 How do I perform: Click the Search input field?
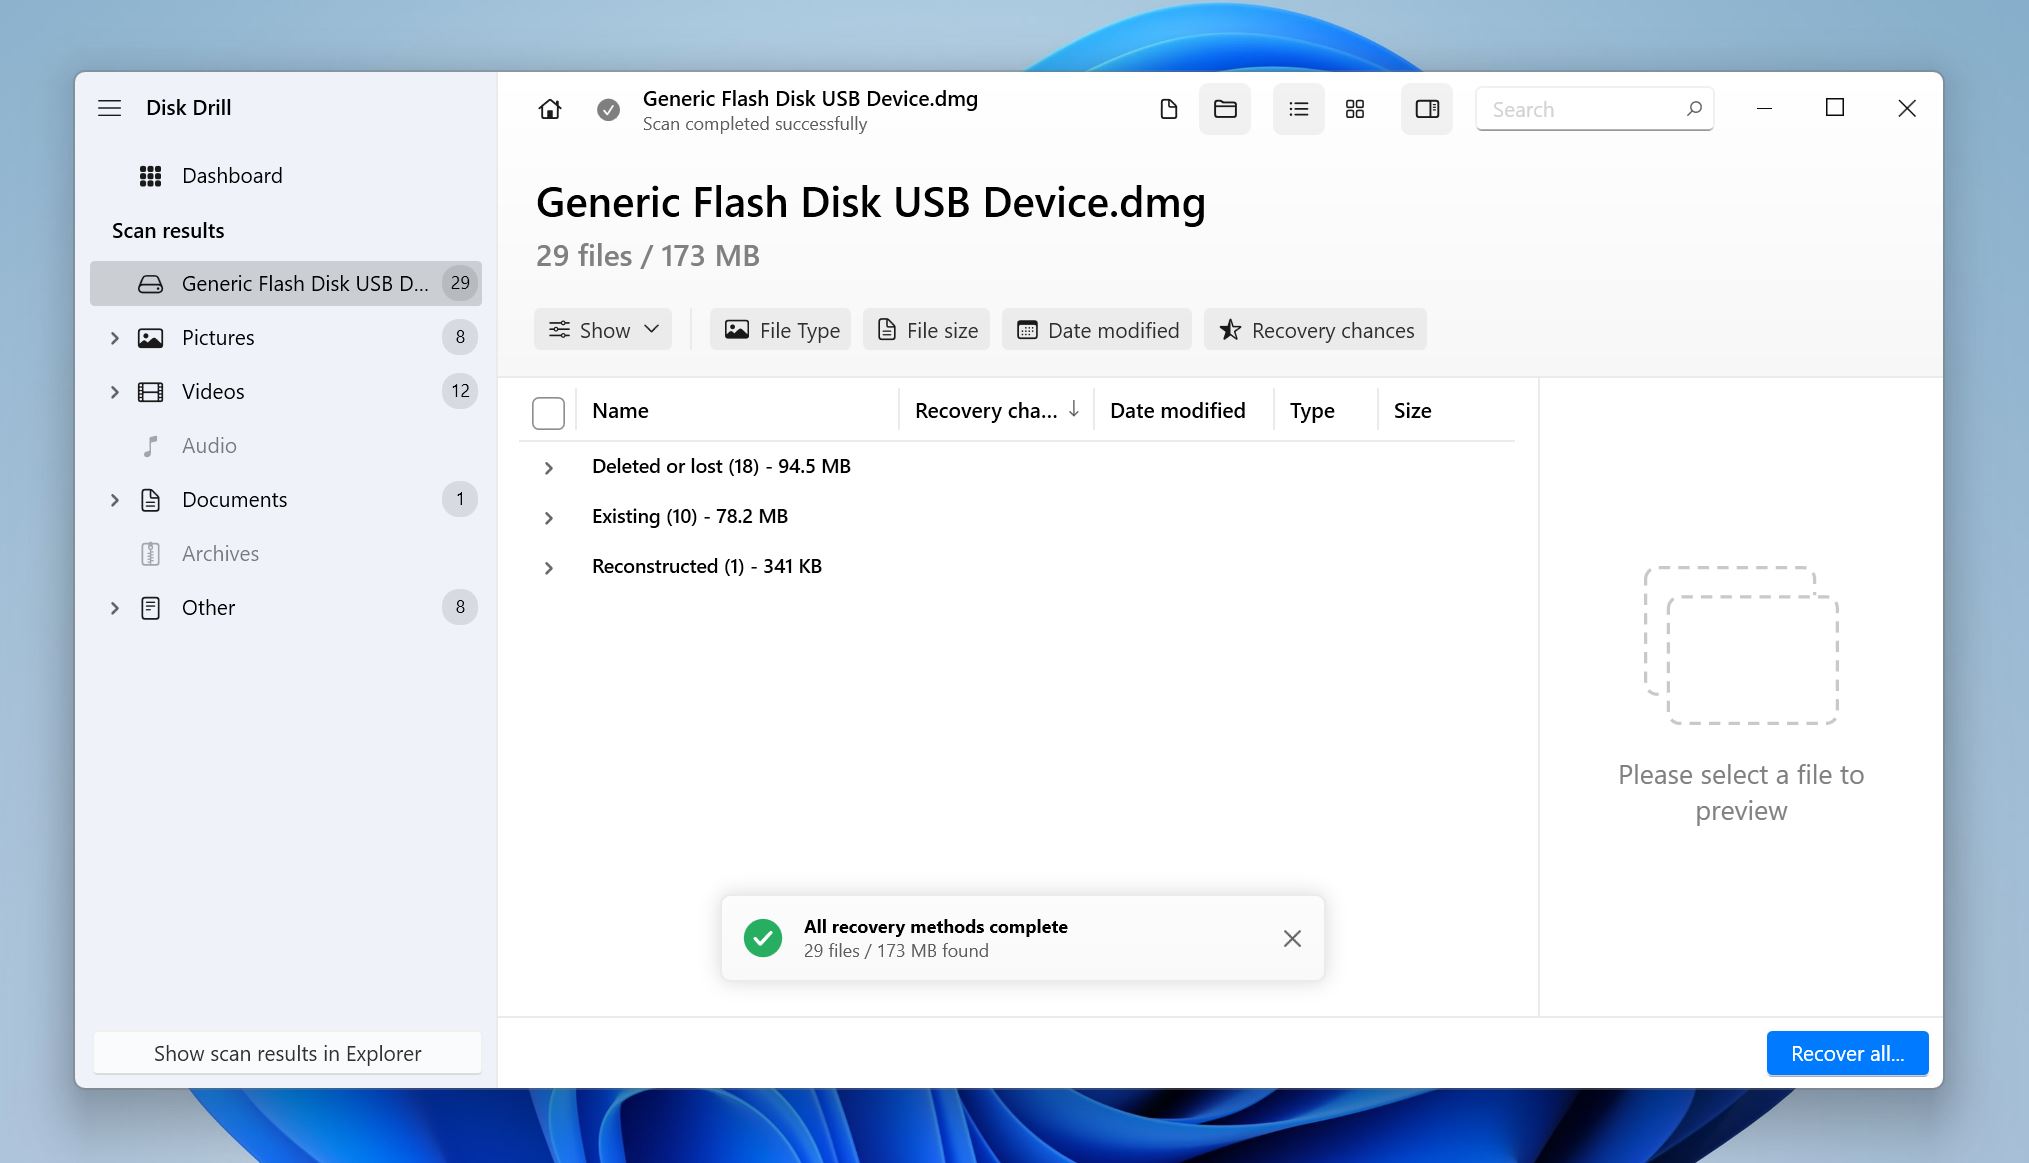pyautogui.click(x=1594, y=107)
